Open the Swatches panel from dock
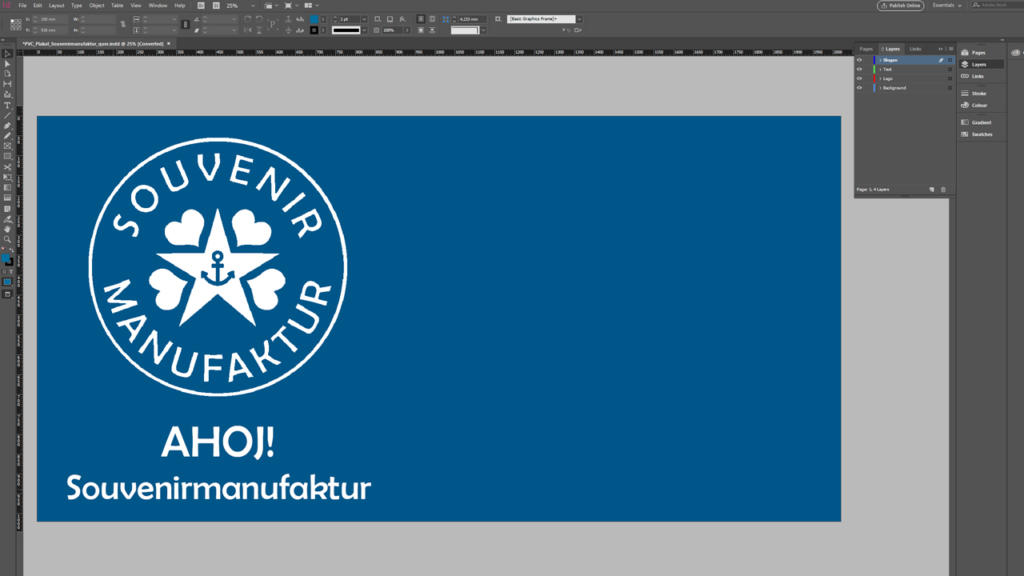The width and height of the screenshot is (1024, 576). coord(981,134)
